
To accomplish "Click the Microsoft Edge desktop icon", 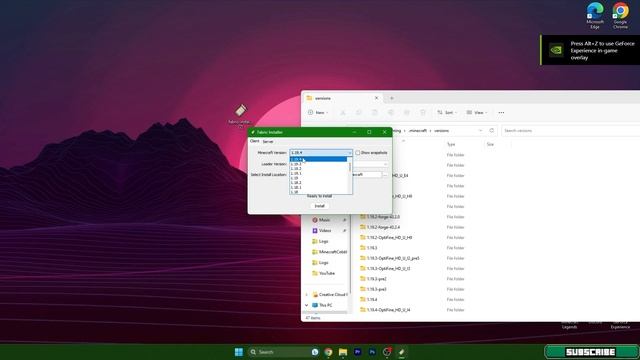I will click(595, 15).
